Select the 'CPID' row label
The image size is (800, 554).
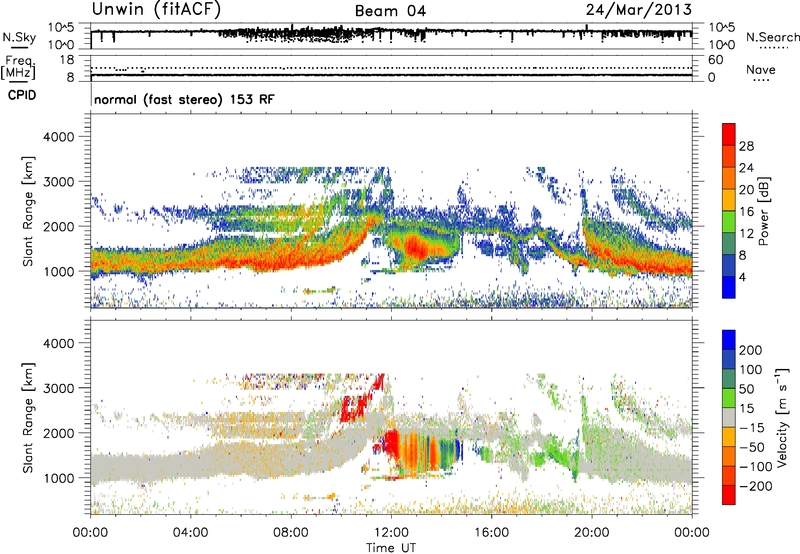coord(22,95)
